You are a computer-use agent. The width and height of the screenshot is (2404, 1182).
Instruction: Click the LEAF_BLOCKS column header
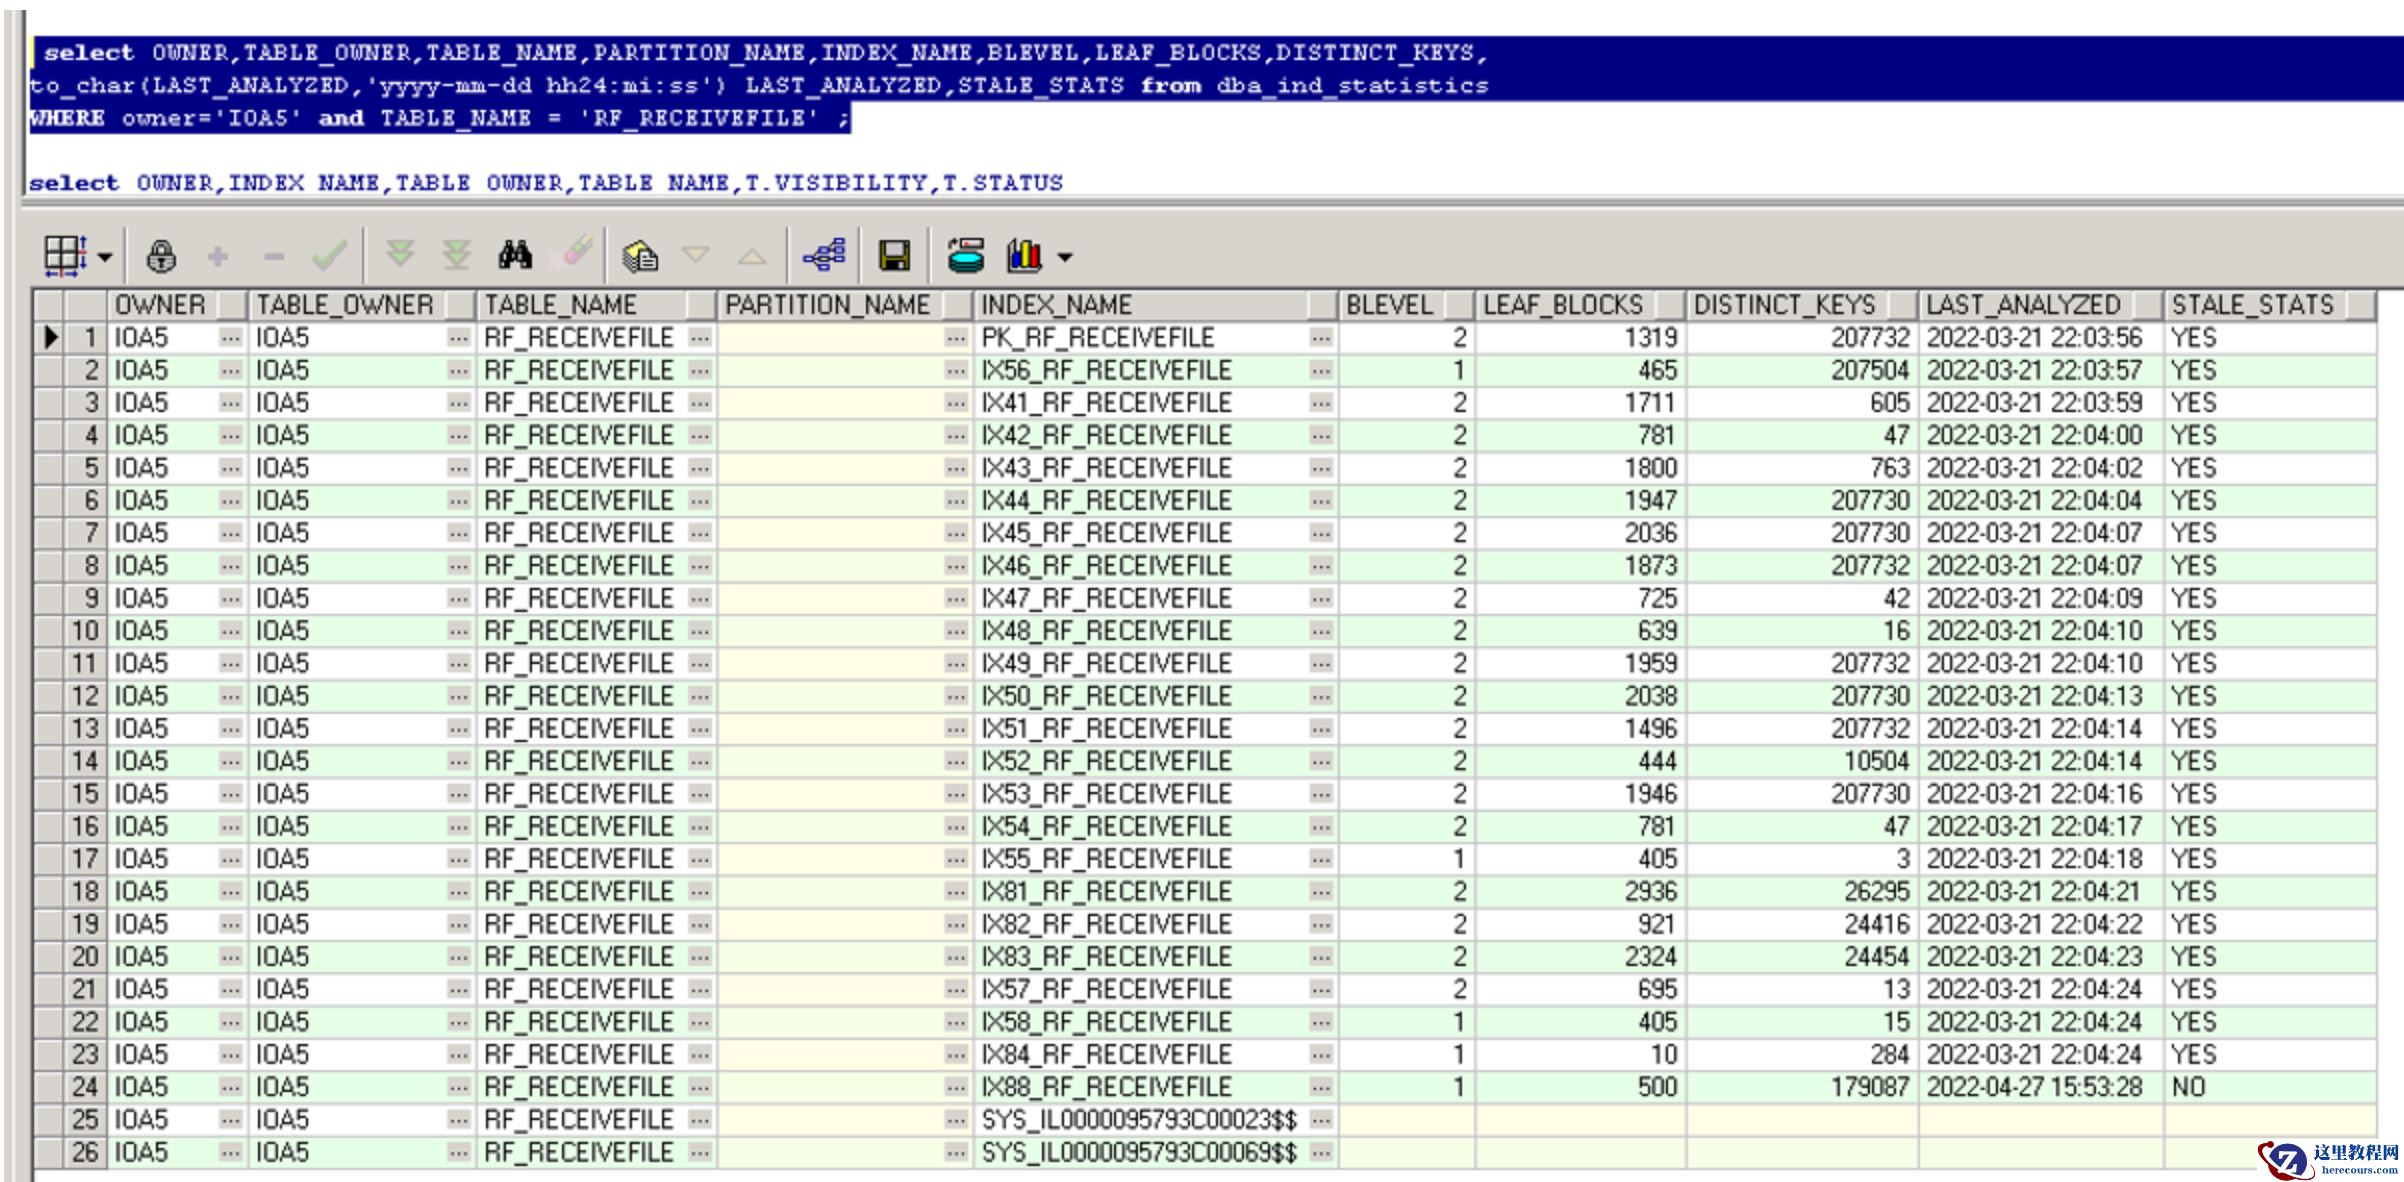coord(1562,305)
